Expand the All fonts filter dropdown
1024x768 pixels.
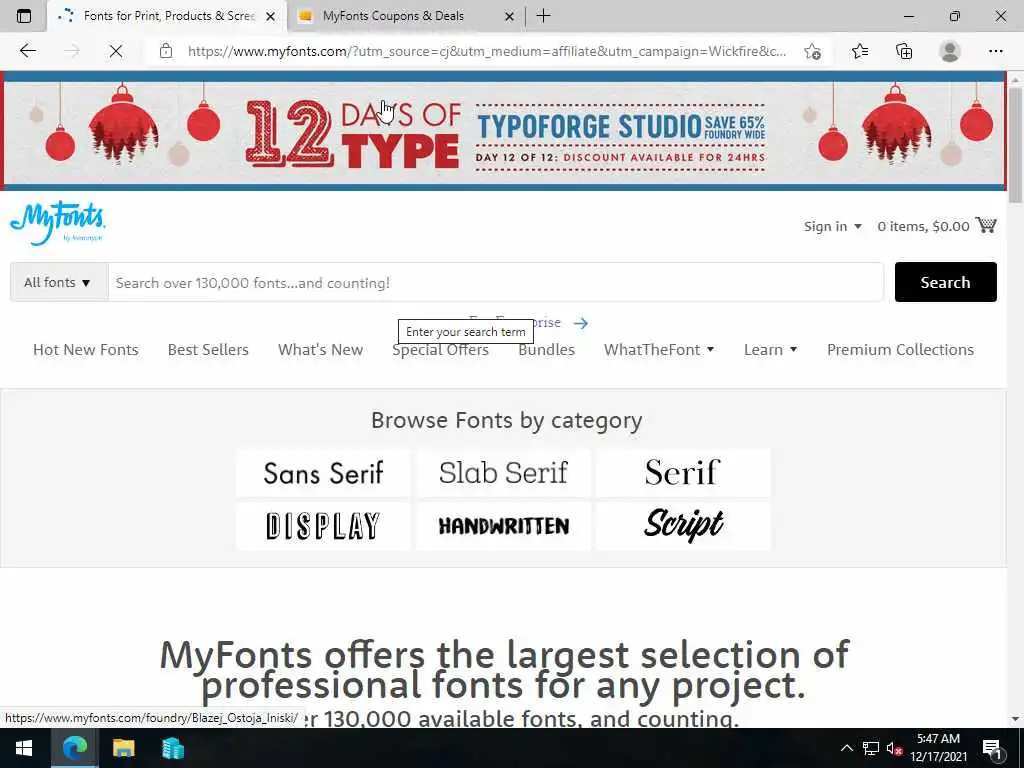59,282
